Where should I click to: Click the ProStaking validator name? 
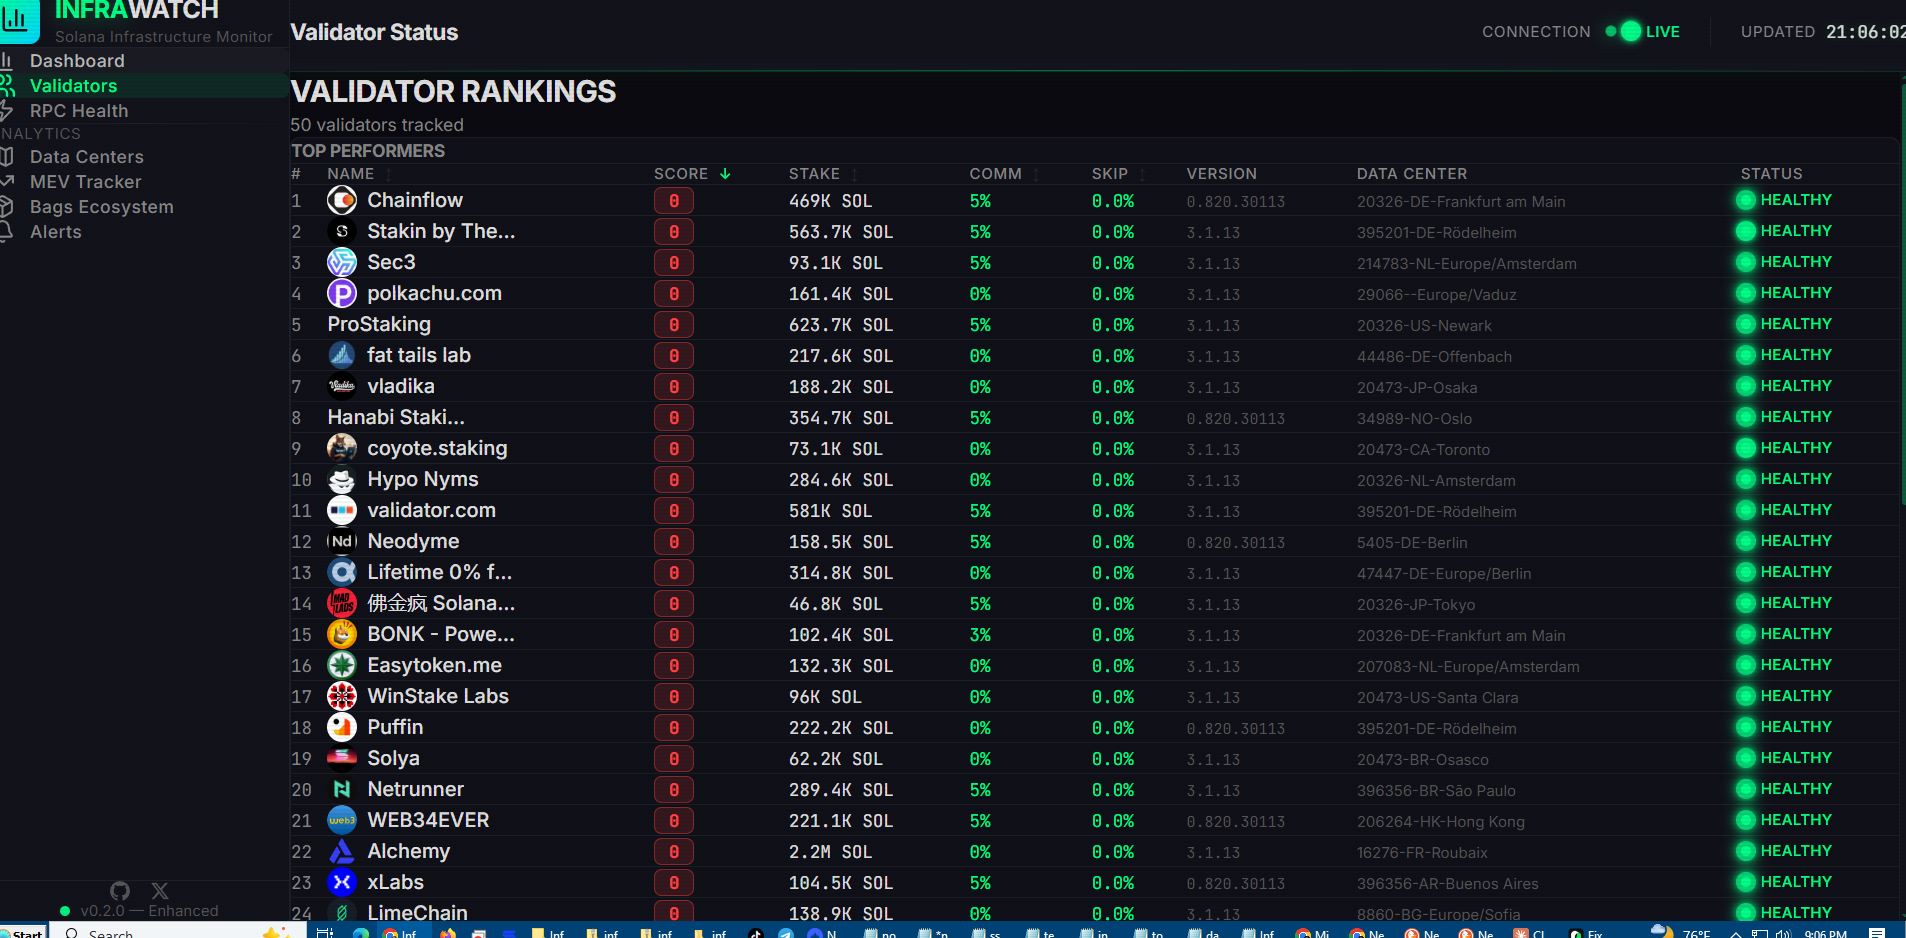click(x=379, y=324)
